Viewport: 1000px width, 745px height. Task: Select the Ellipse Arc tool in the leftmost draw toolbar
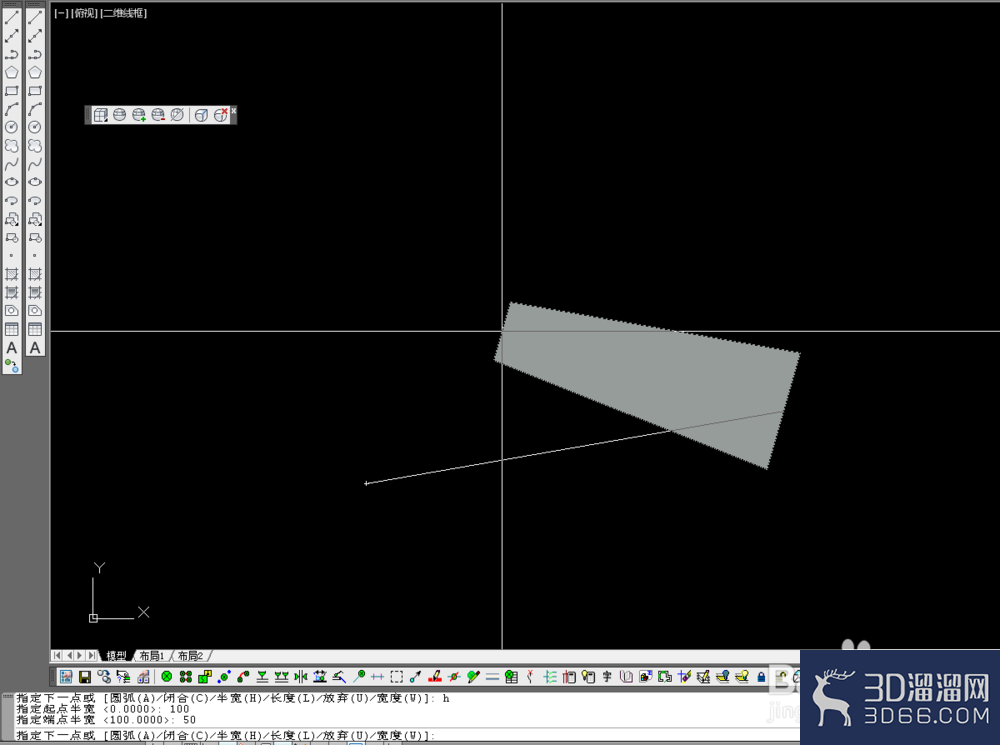11,200
